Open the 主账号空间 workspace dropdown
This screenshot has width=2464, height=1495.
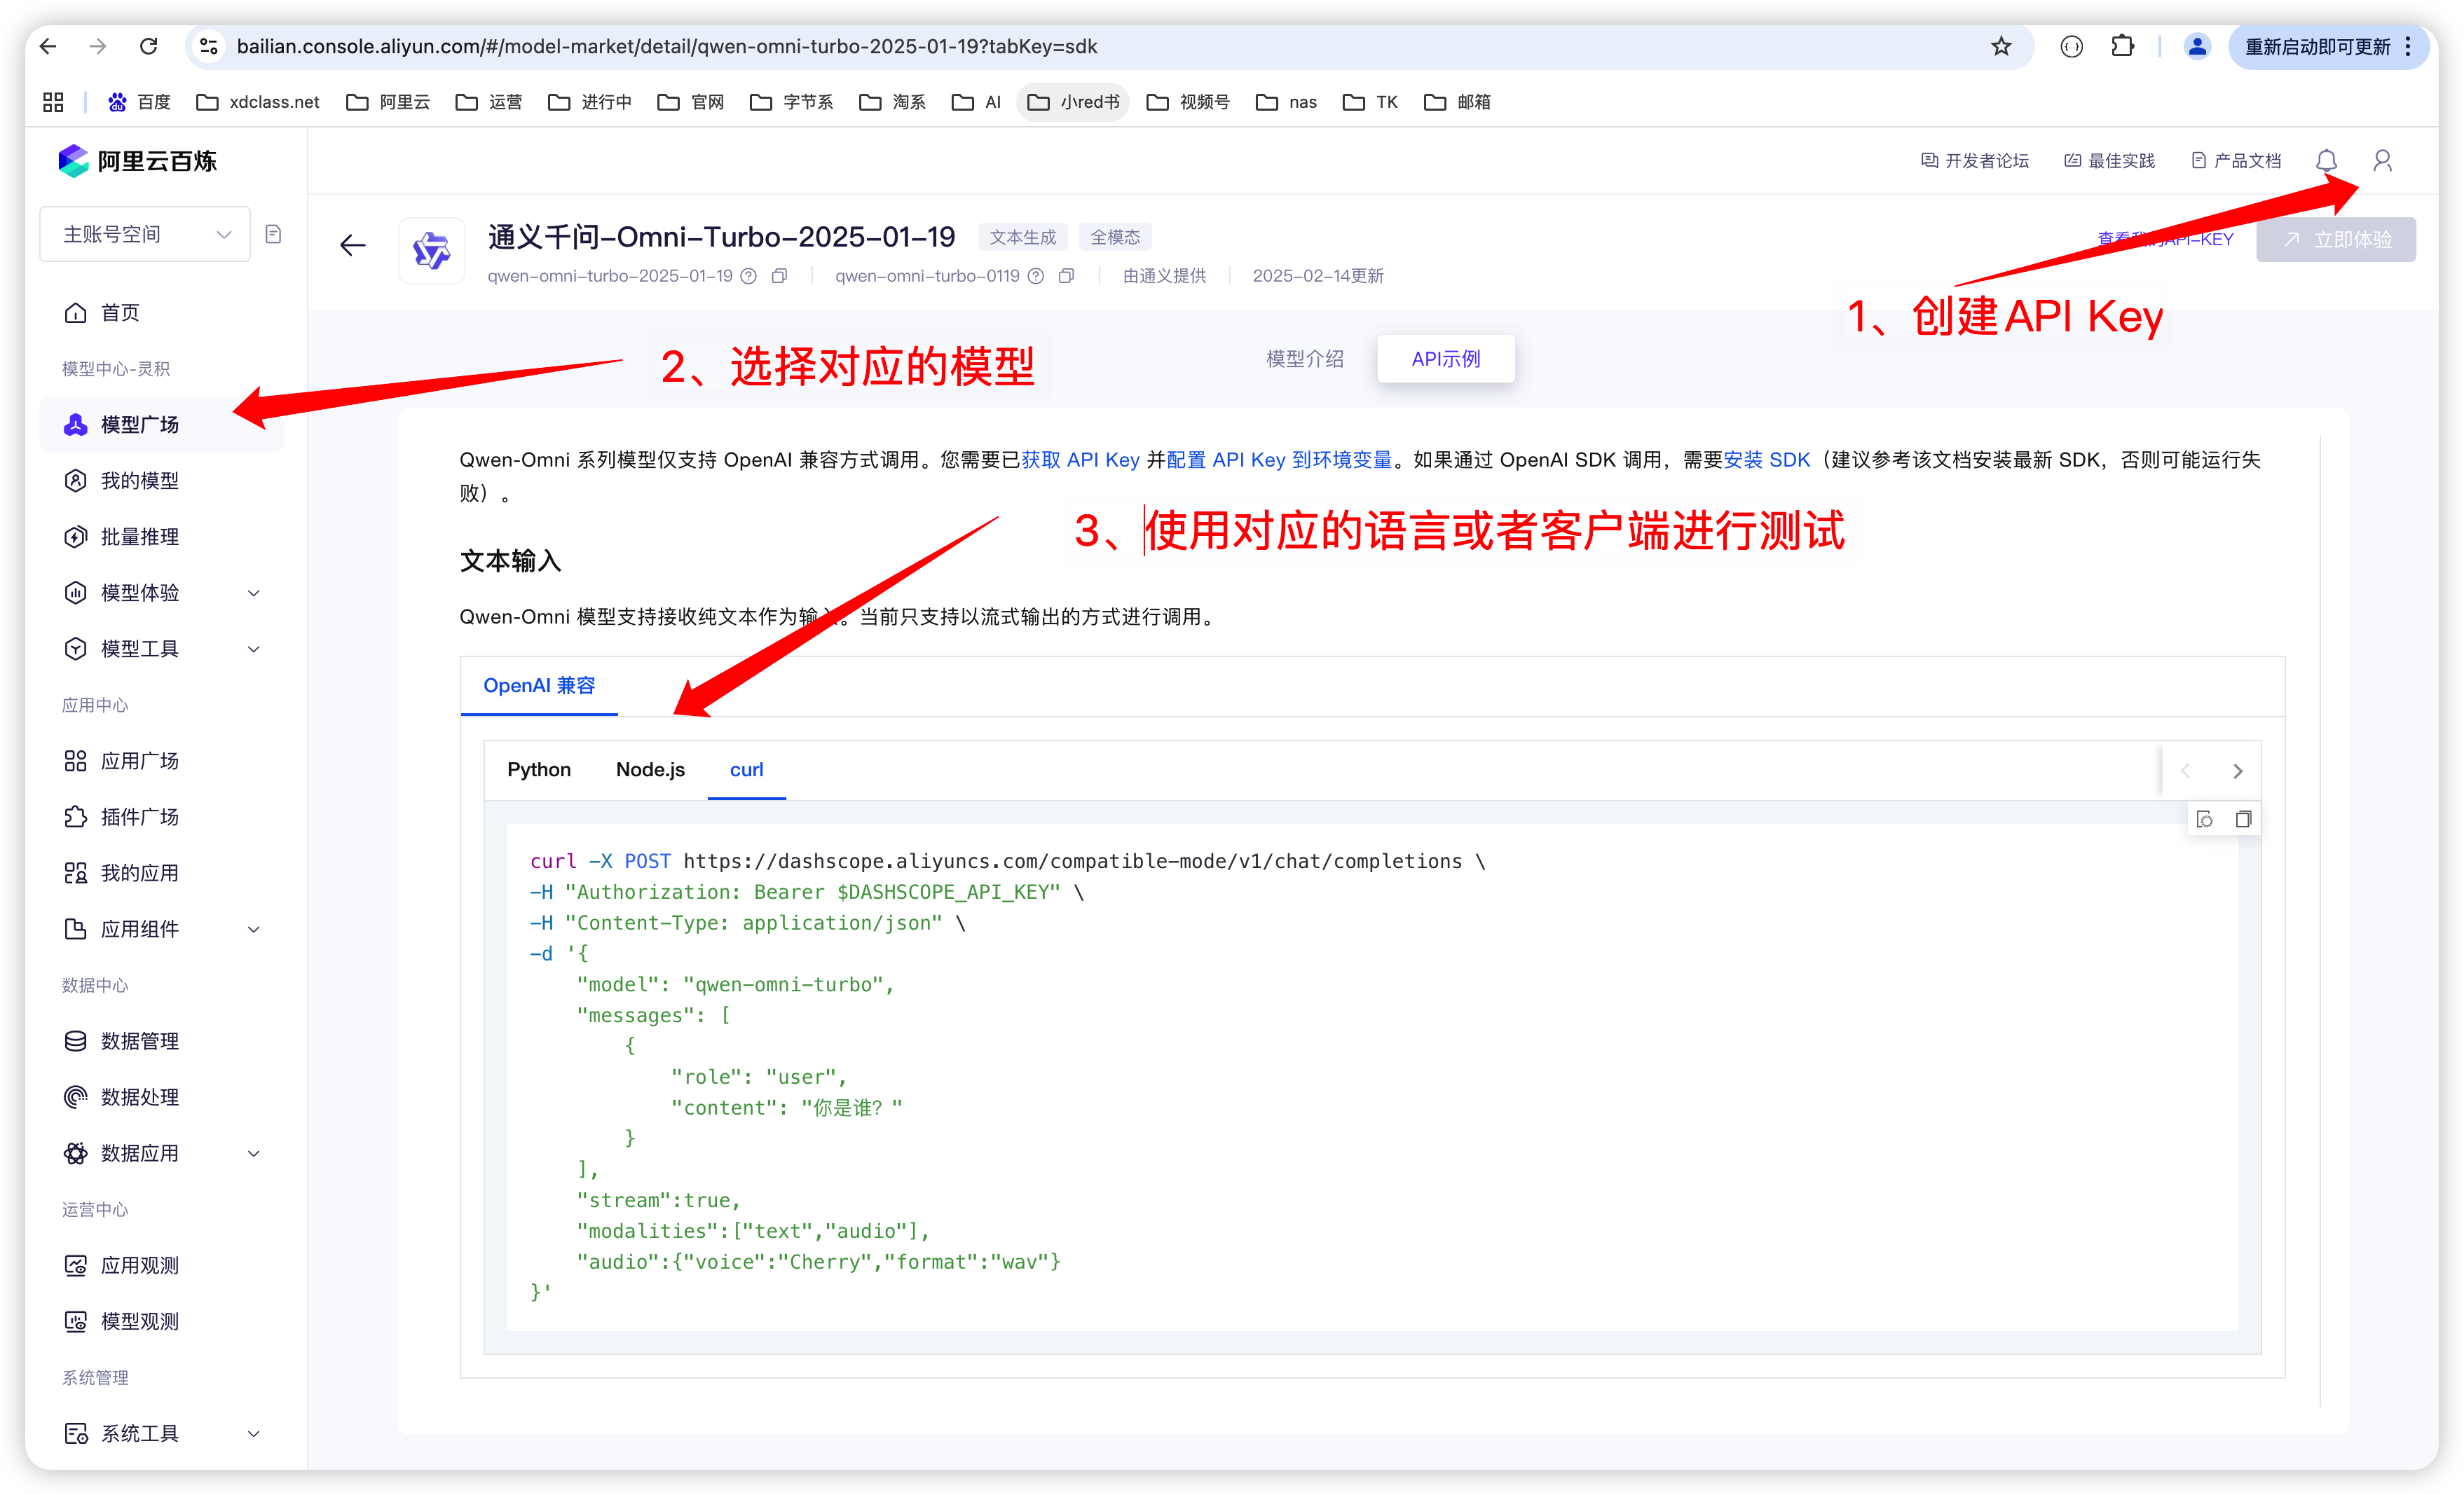(x=146, y=234)
